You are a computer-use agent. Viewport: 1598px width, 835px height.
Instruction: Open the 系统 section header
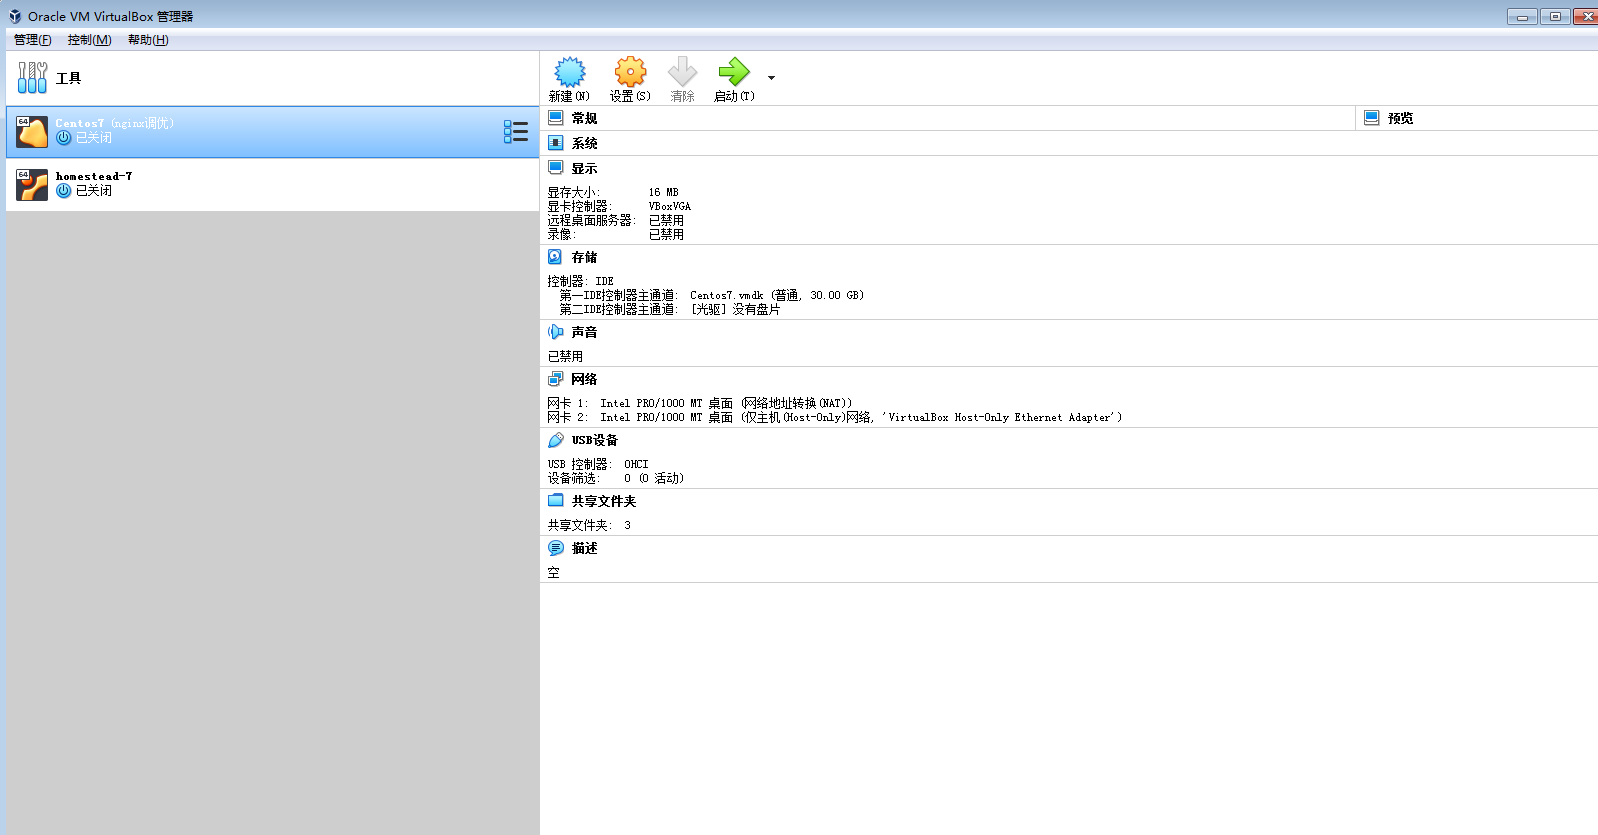click(x=584, y=143)
